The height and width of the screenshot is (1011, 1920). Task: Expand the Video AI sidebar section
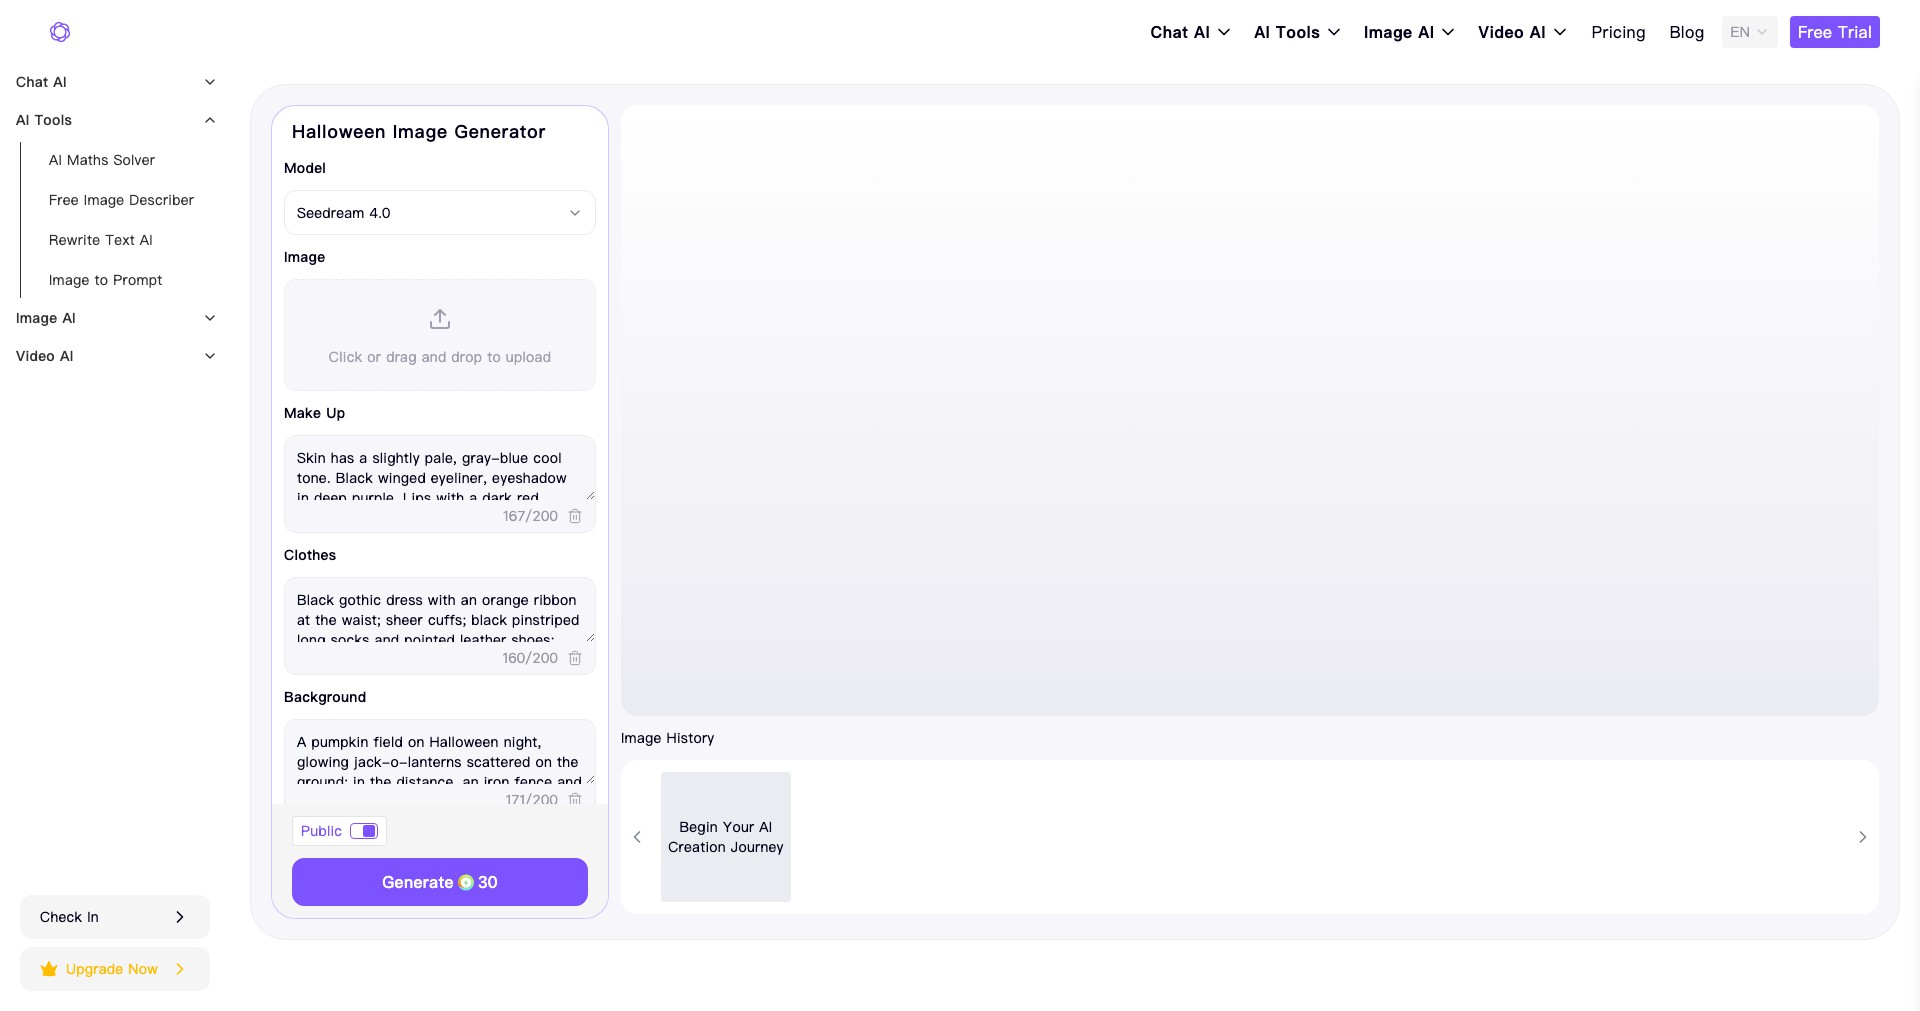tap(115, 356)
